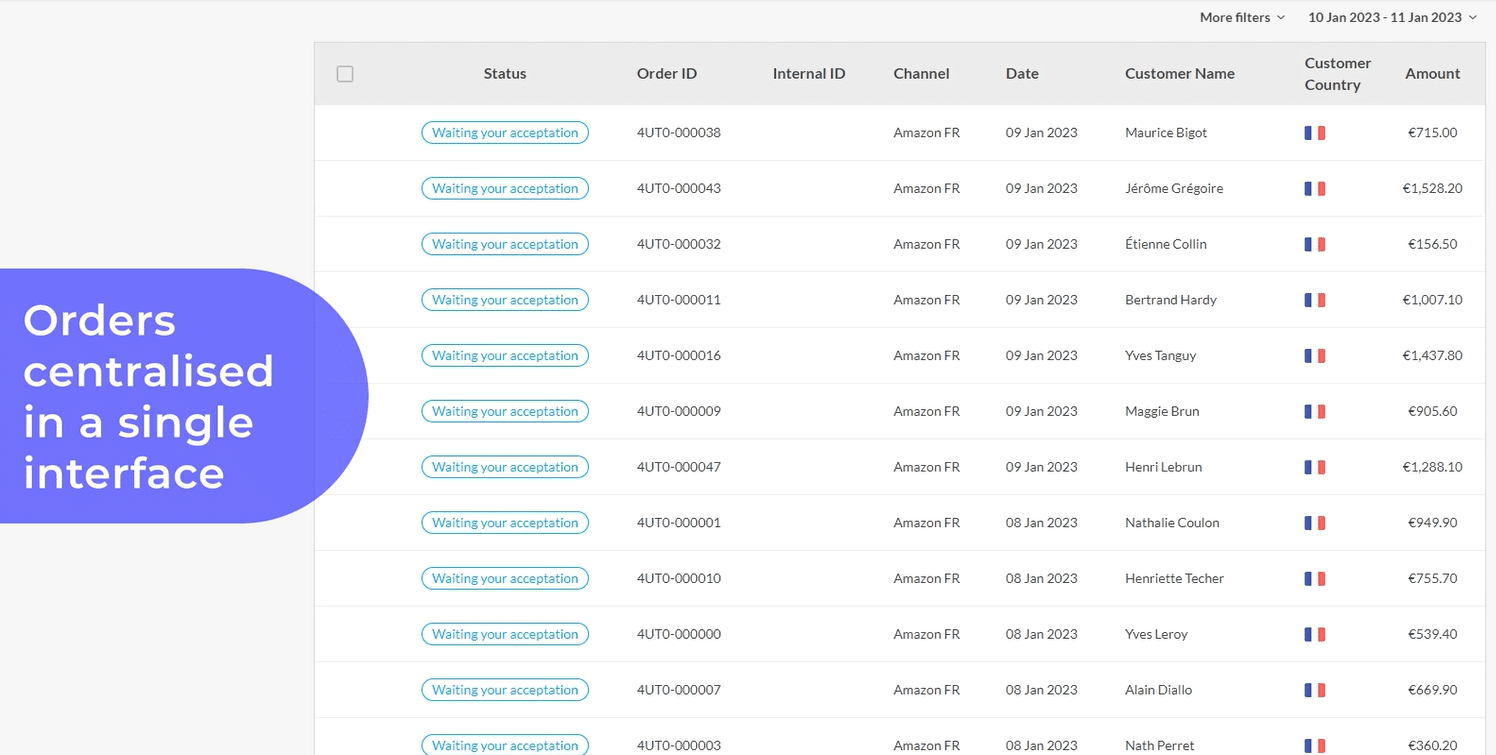Click the flag icon on Étienne Collin's row
1496x755 pixels.
[x=1314, y=243]
